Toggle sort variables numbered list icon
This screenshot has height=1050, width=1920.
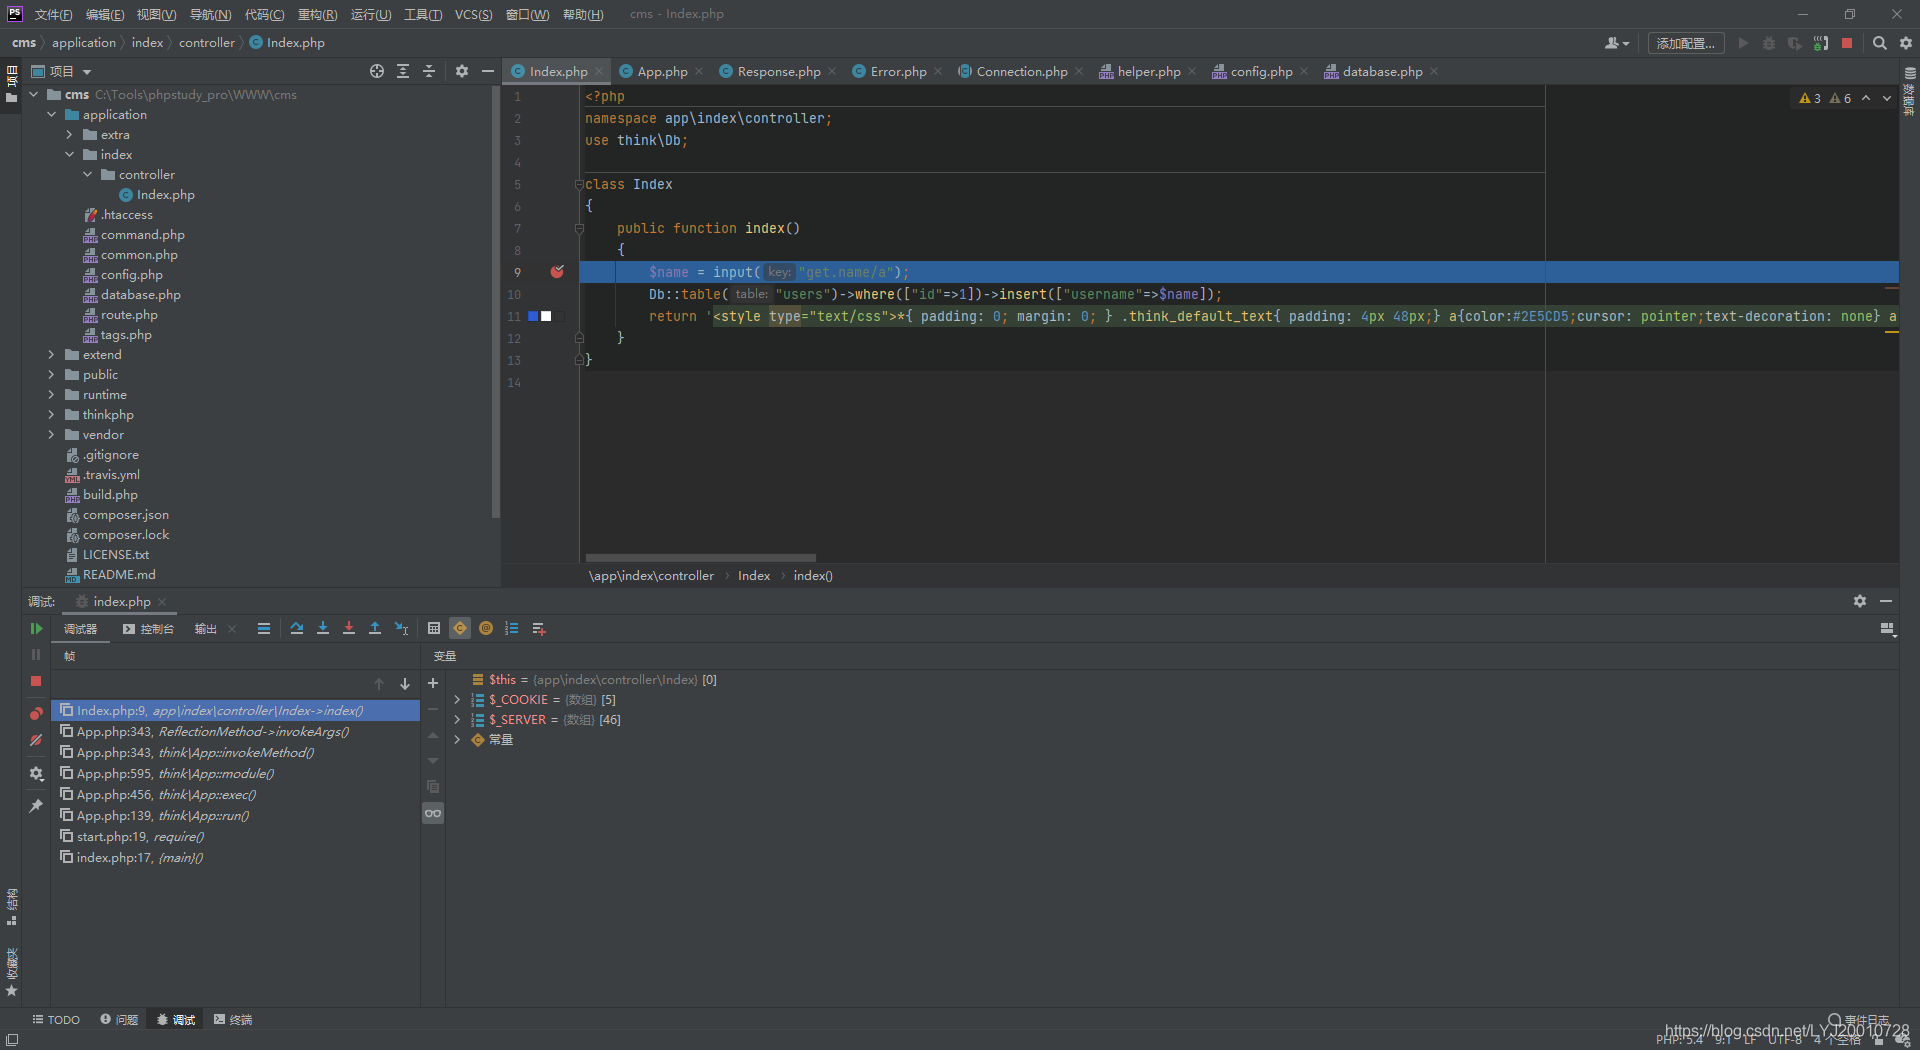pyautogui.click(x=512, y=629)
